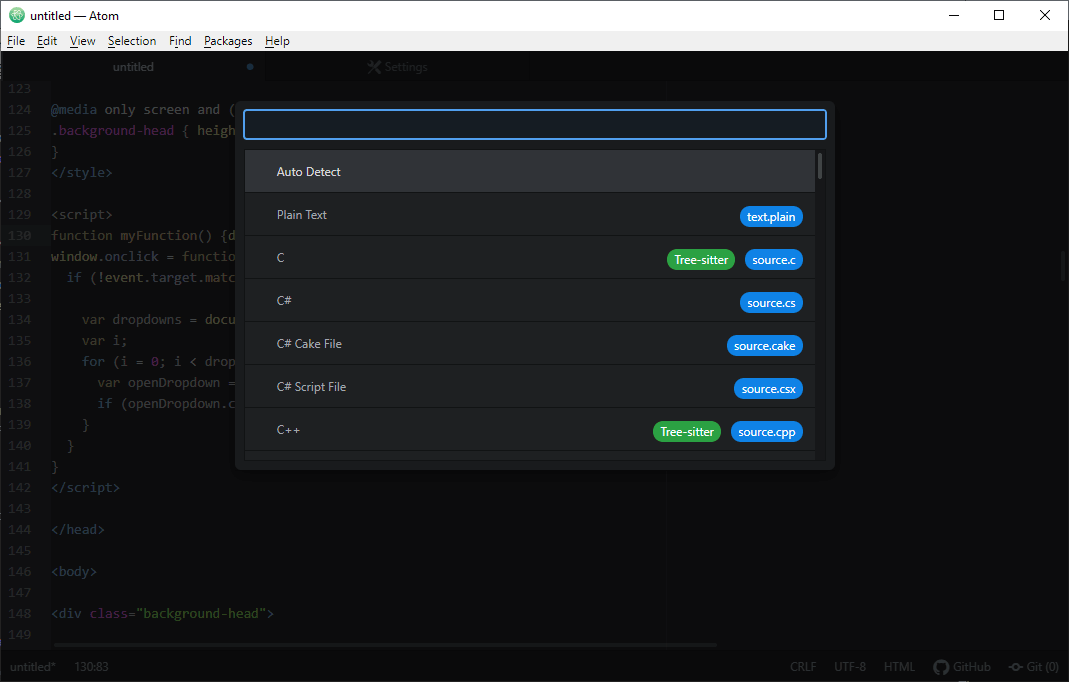Close the Atom window
This screenshot has height=682, width=1069.
[1044, 15]
